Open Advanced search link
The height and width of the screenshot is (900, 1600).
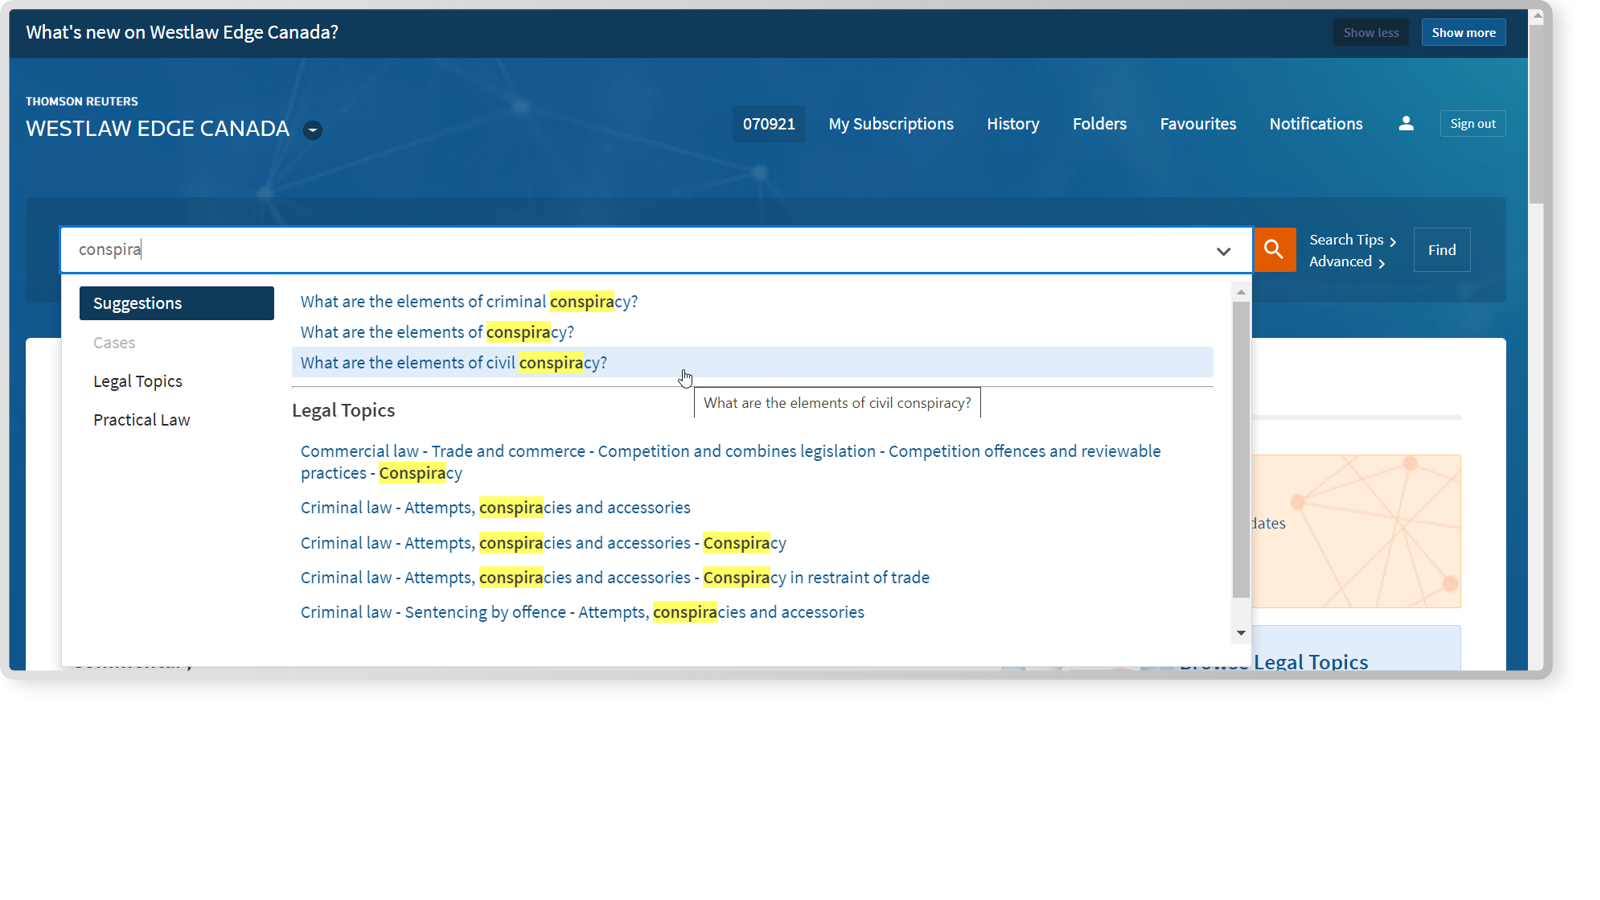click(1347, 262)
